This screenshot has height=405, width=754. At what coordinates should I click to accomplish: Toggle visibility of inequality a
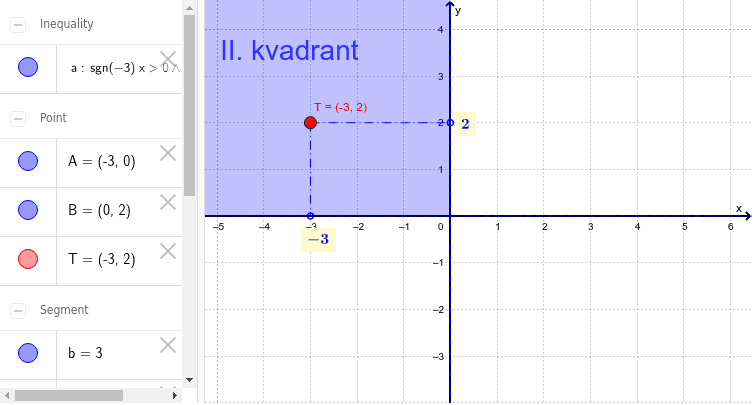click(x=28, y=67)
